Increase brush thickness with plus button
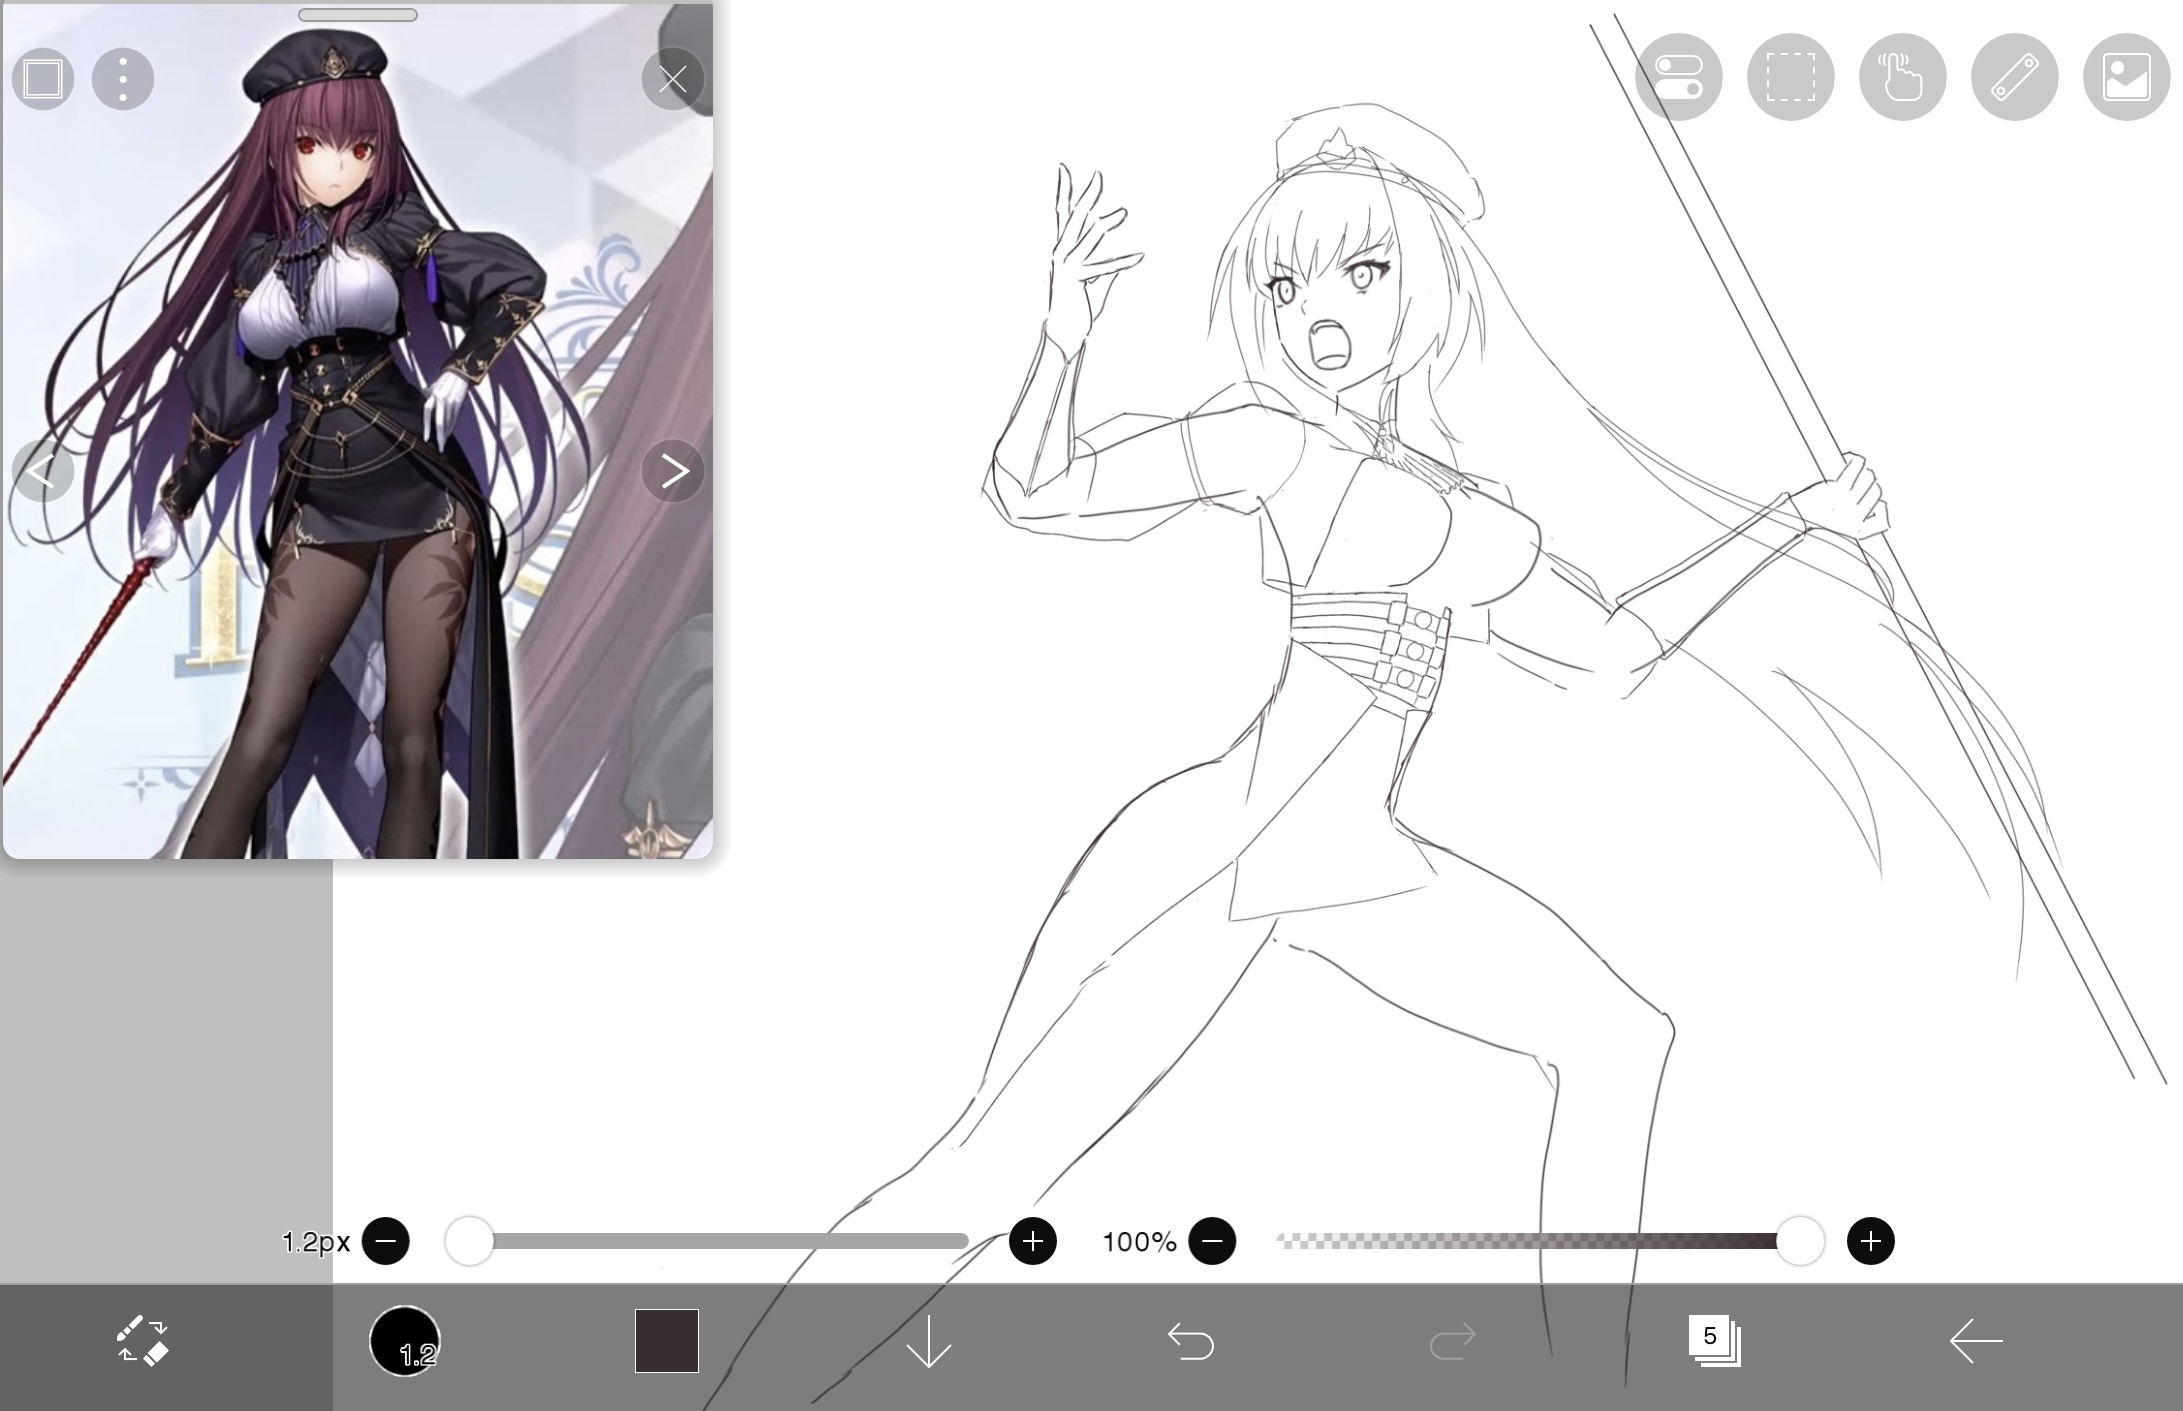This screenshot has height=1411, width=2183. (1033, 1241)
